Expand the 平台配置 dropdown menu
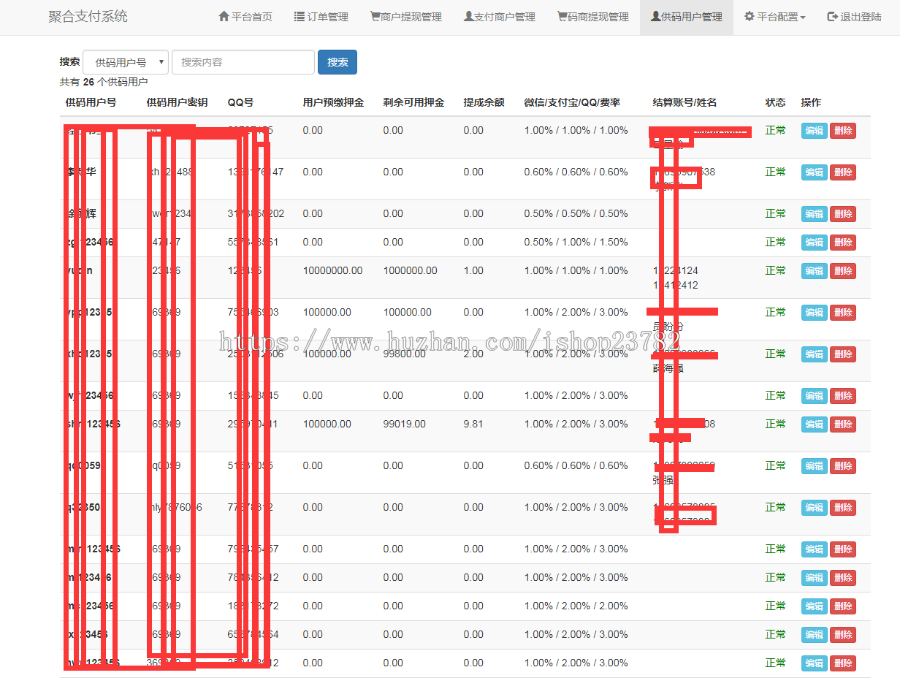The height and width of the screenshot is (678, 900). pyautogui.click(x=775, y=17)
